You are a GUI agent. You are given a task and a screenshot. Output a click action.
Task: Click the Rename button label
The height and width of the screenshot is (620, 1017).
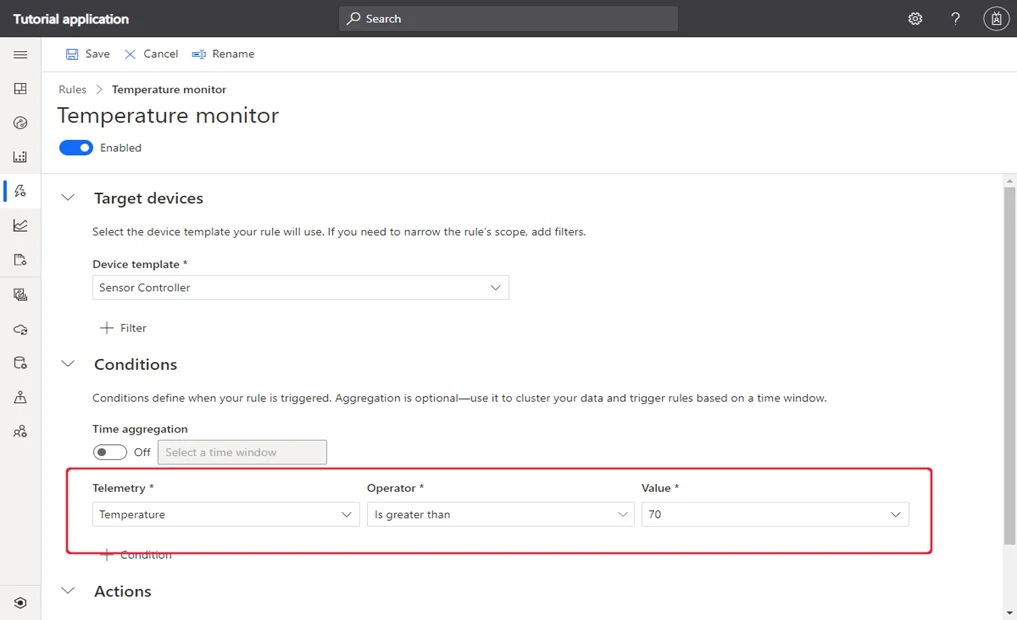(233, 54)
